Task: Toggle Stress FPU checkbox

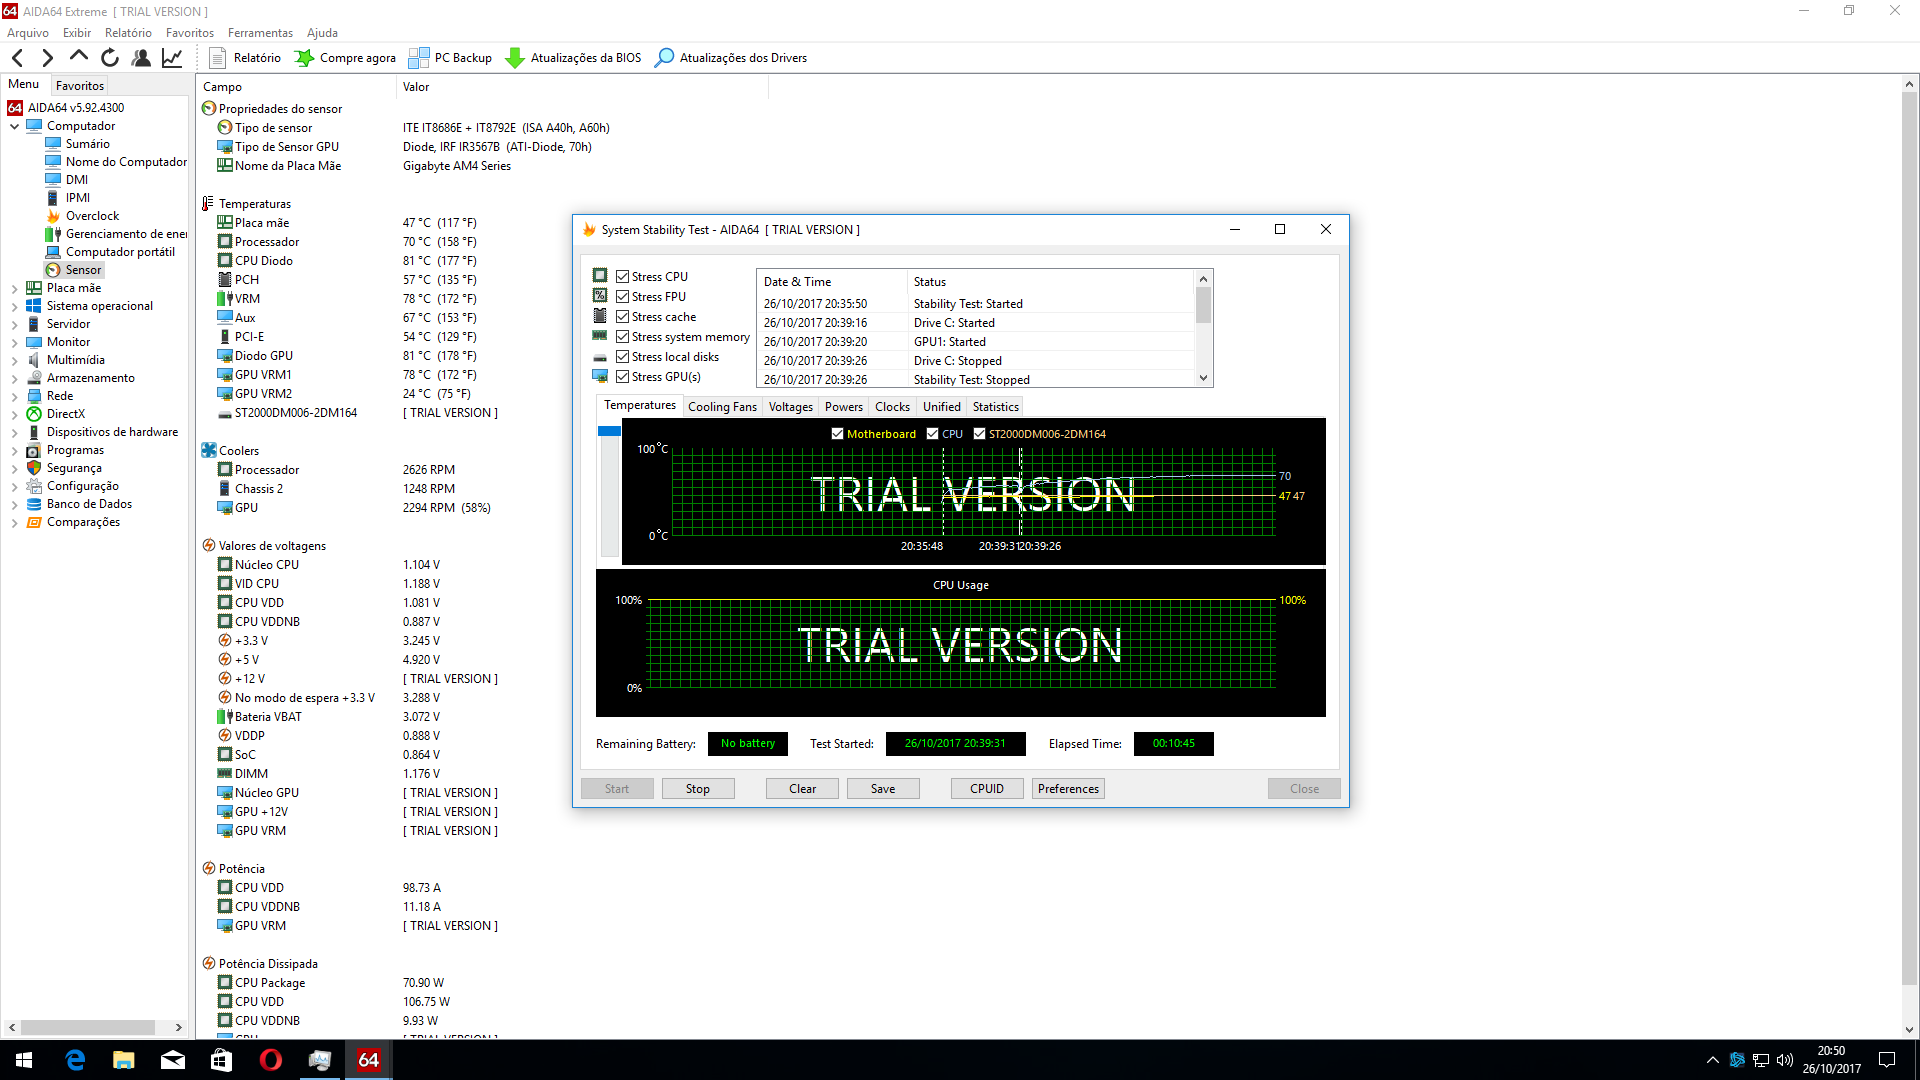Action: tap(622, 297)
